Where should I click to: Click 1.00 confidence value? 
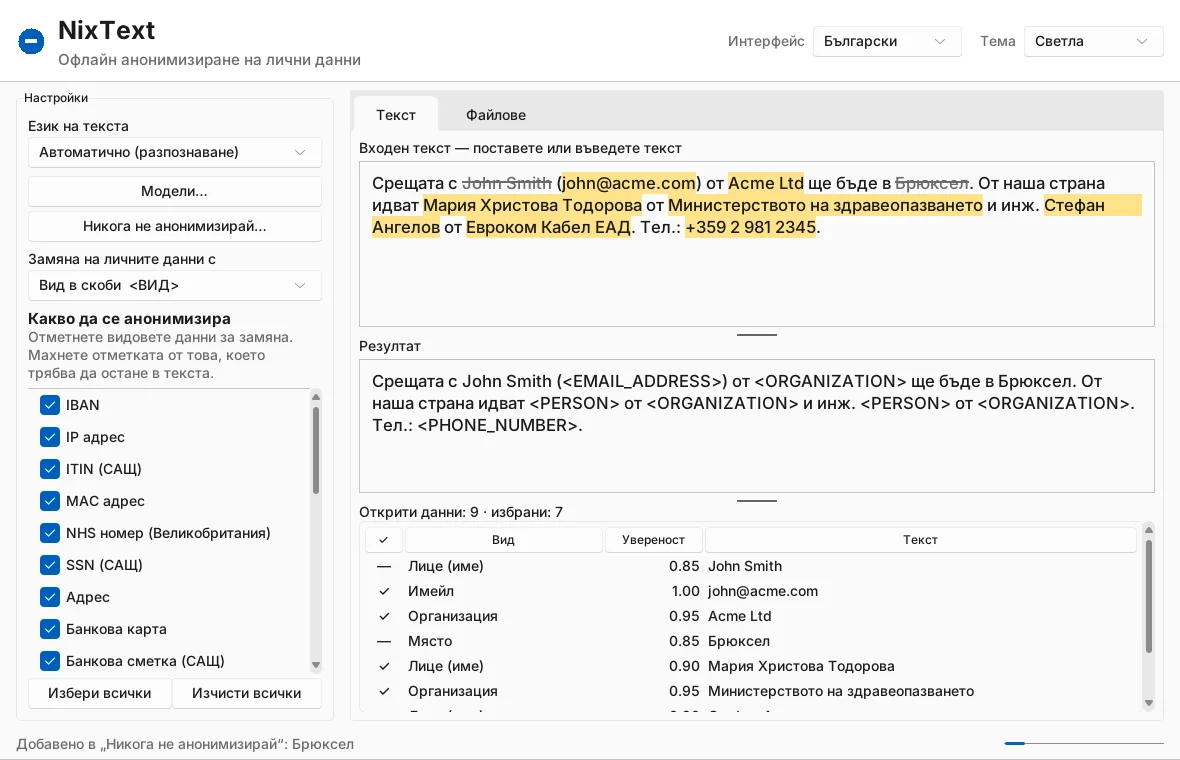(685, 591)
